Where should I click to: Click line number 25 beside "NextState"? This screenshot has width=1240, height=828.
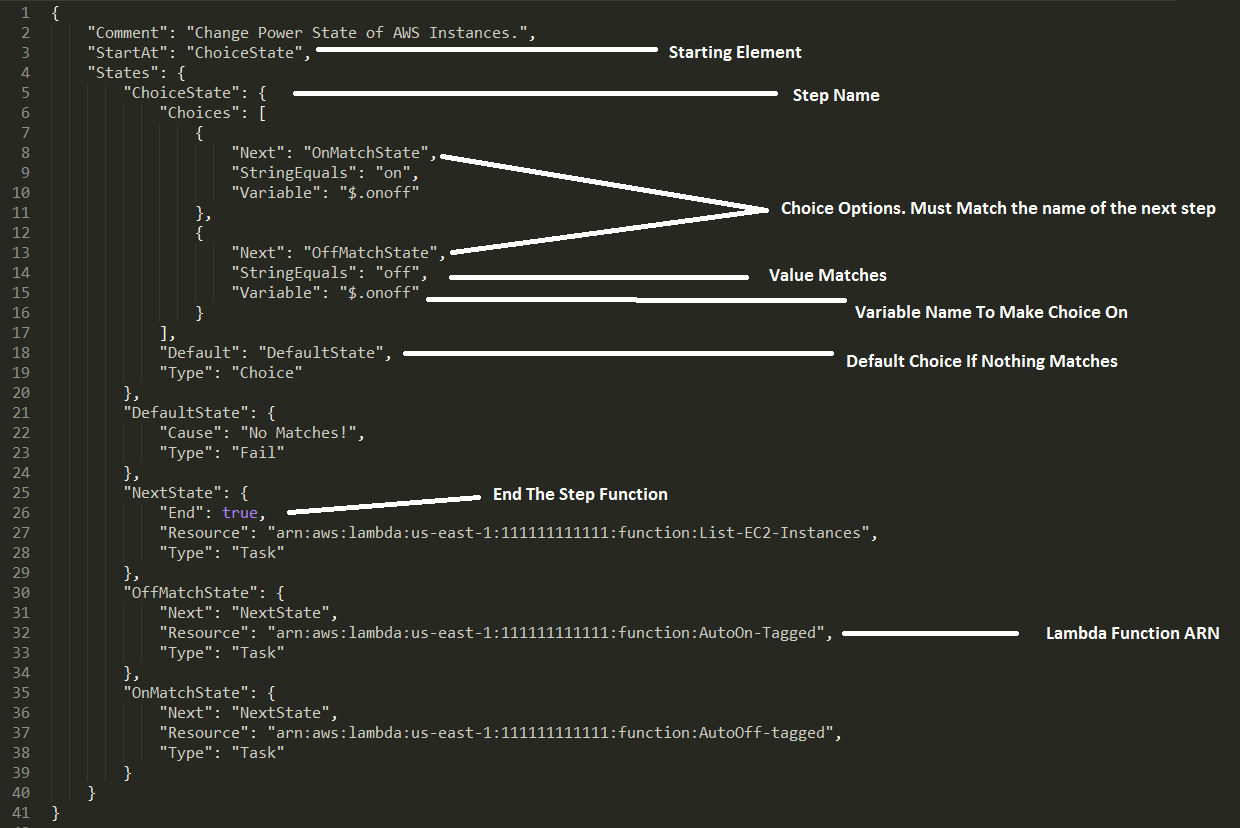[21, 492]
